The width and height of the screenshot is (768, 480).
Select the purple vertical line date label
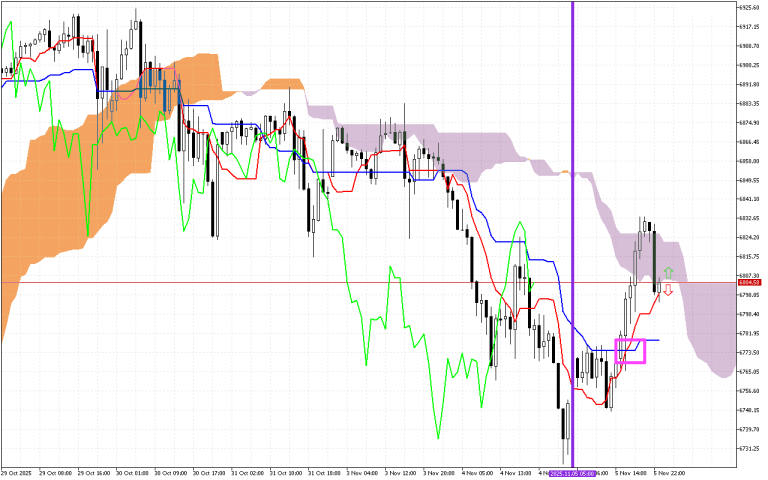(572, 474)
